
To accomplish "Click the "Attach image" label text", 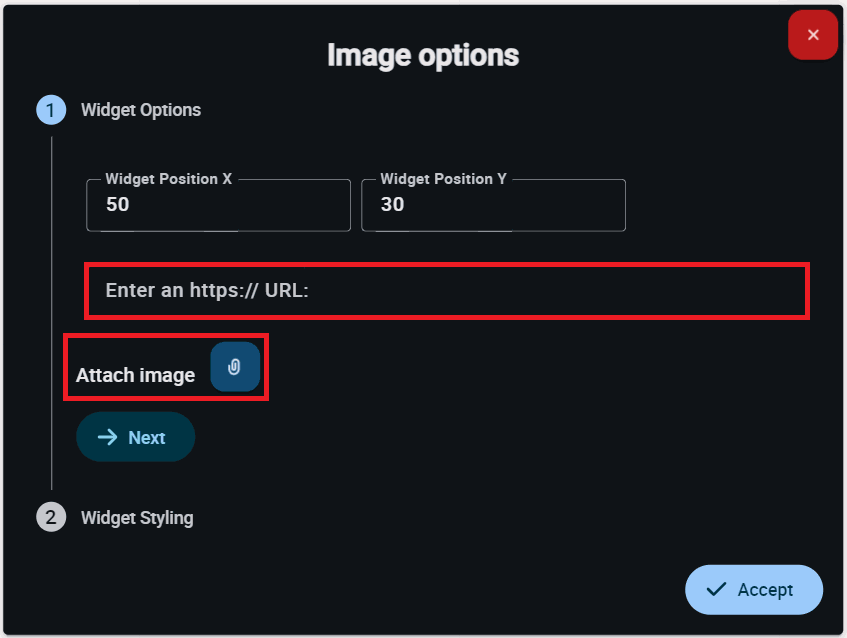I will [x=135, y=376].
